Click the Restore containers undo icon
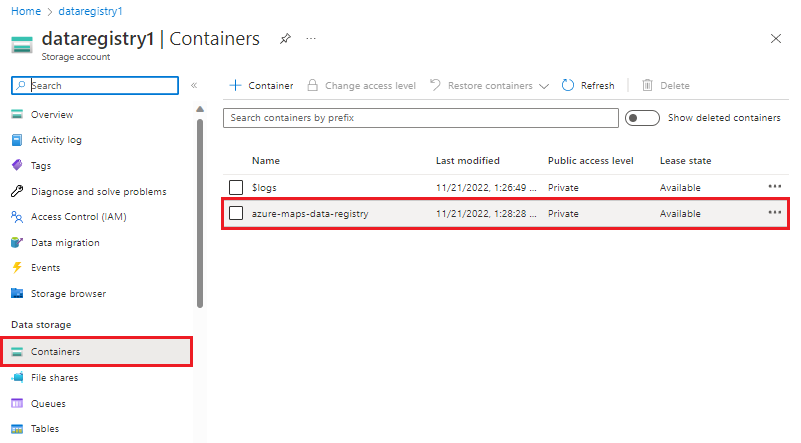The height and width of the screenshot is (443, 801). click(x=435, y=85)
